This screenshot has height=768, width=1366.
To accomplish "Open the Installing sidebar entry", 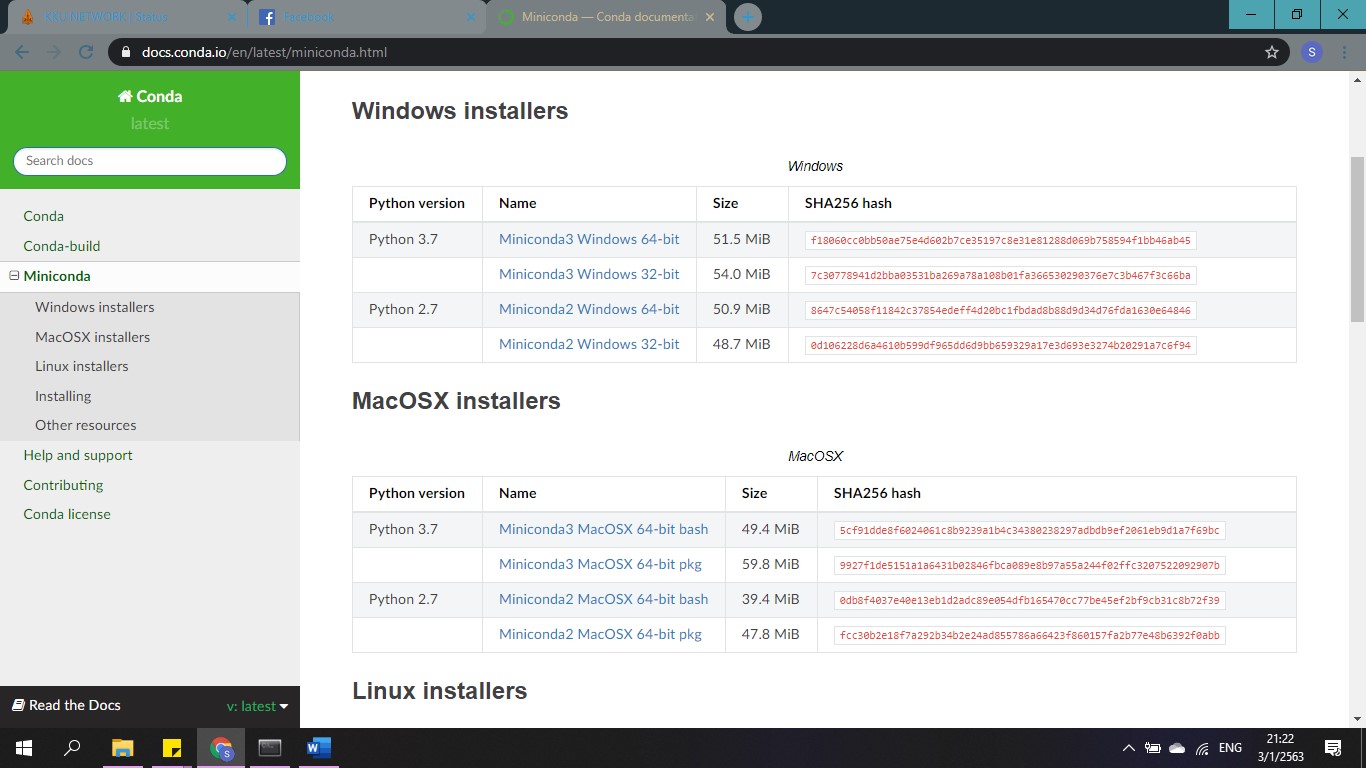I will click(63, 396).
